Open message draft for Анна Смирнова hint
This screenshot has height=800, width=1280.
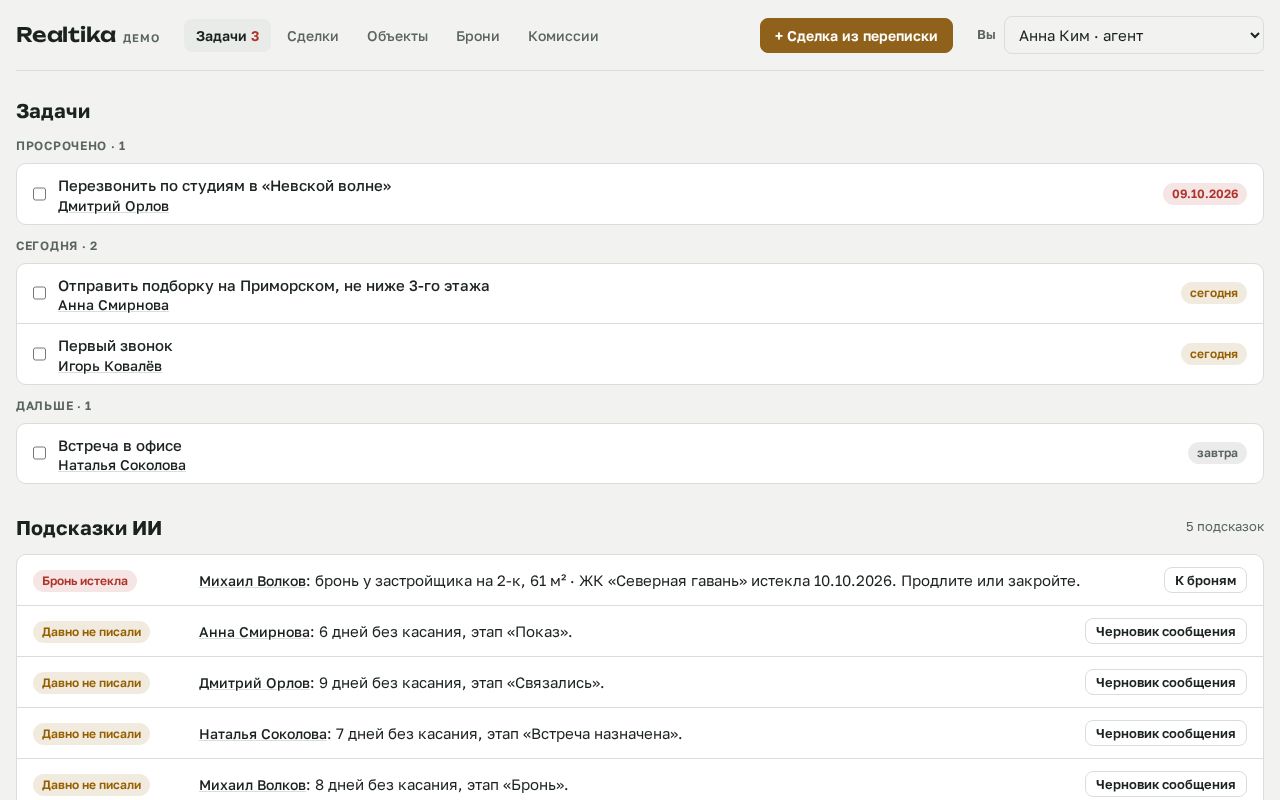[1166, 631]
